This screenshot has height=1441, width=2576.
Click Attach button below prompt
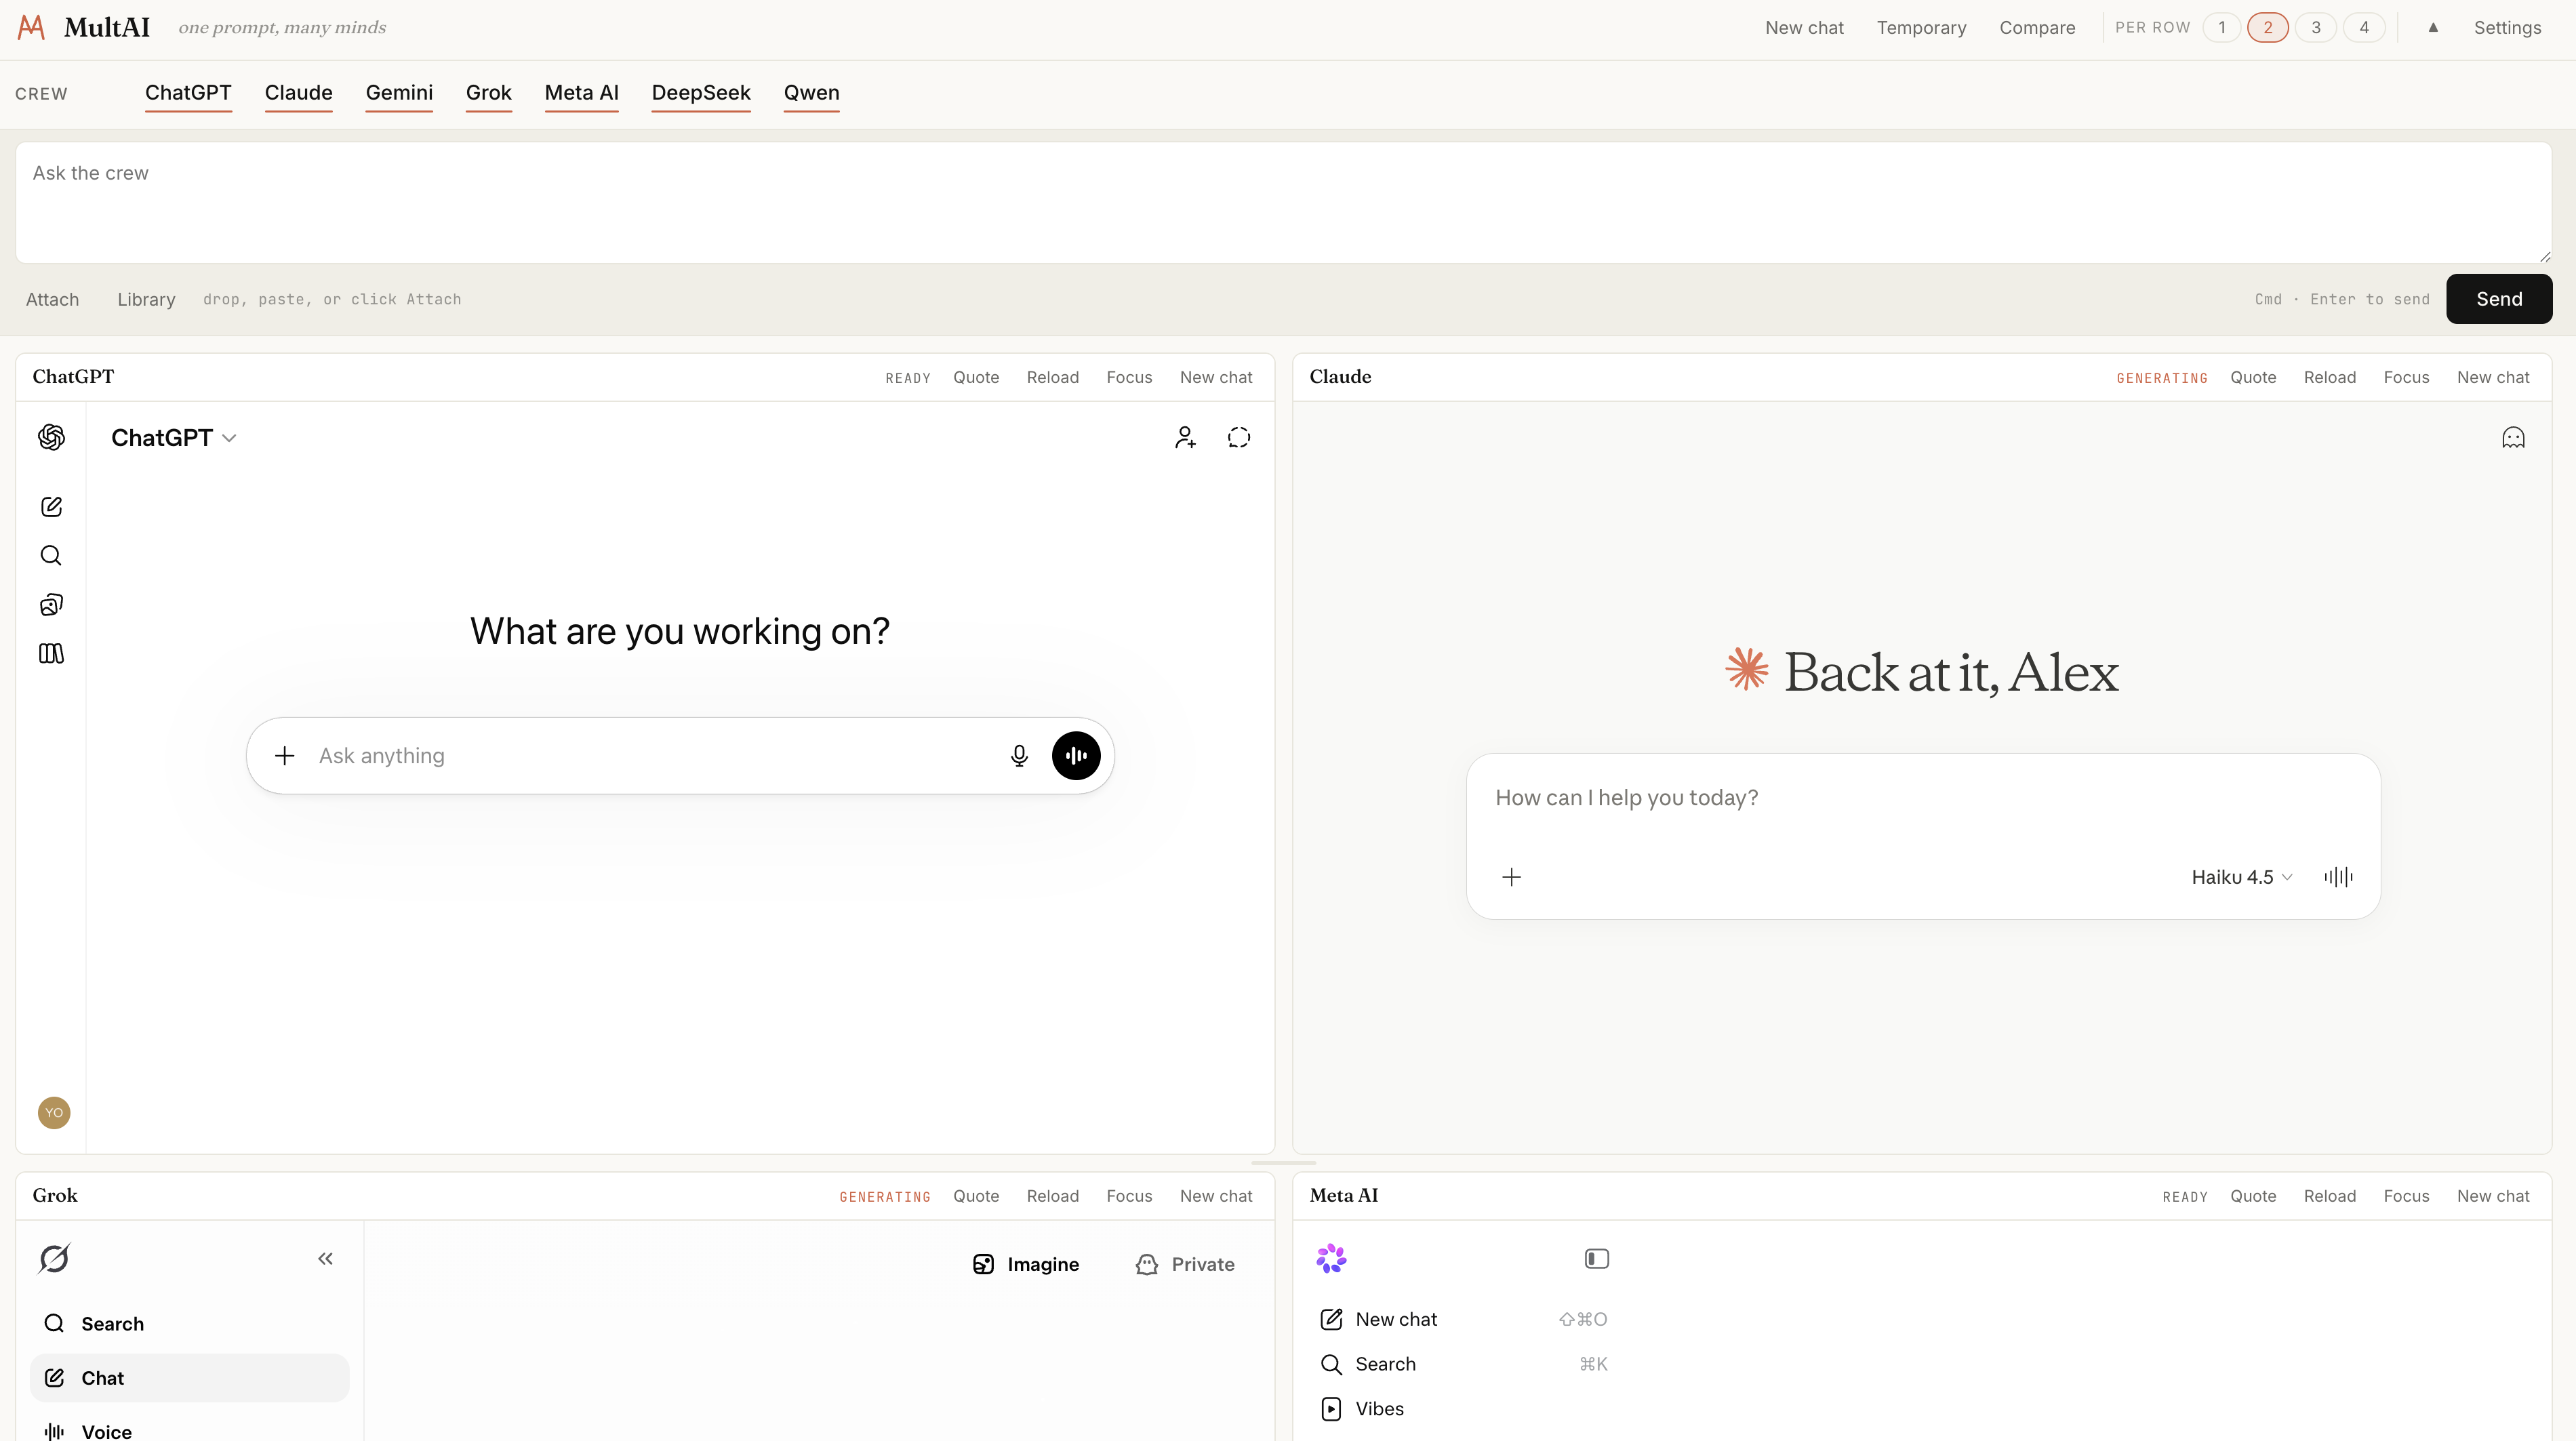pos(52,299)
